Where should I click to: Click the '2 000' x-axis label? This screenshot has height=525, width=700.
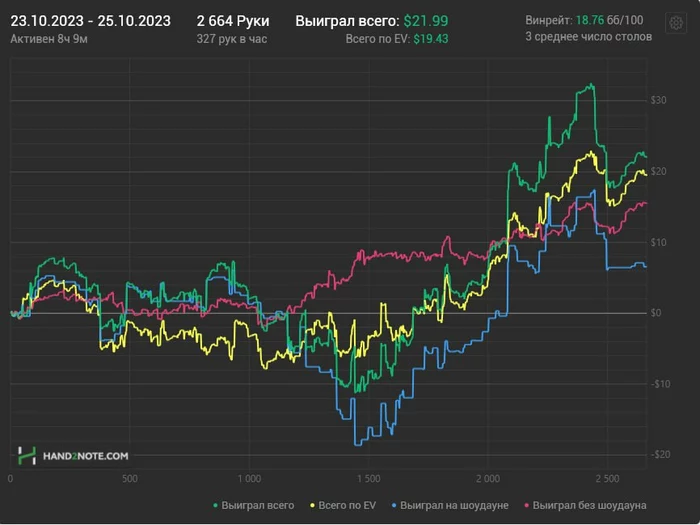(488, 479)
